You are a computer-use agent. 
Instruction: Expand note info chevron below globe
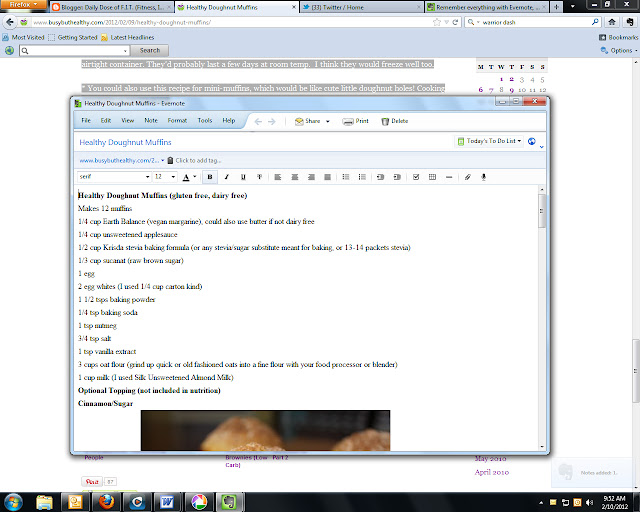click(542, 147)
